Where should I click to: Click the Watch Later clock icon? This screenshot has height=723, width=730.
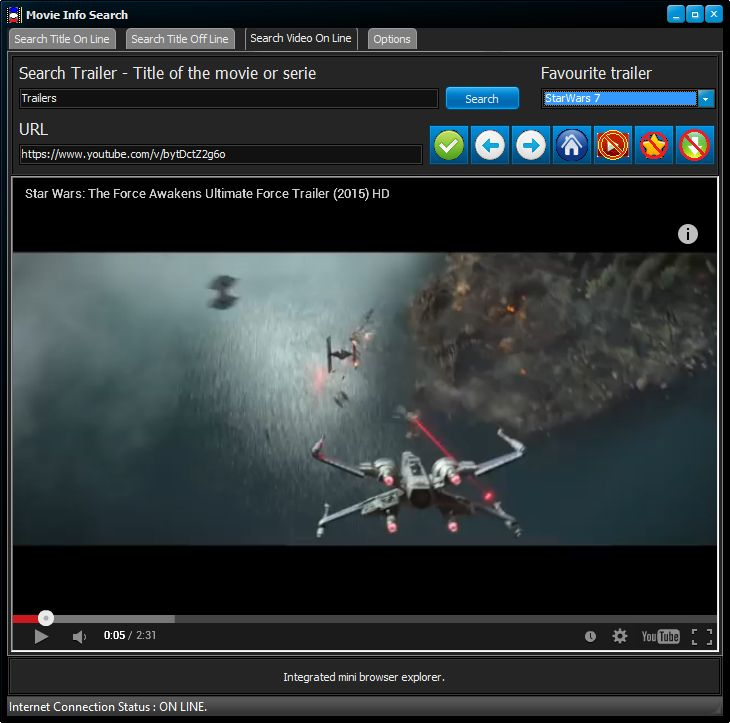pos(590,636)
